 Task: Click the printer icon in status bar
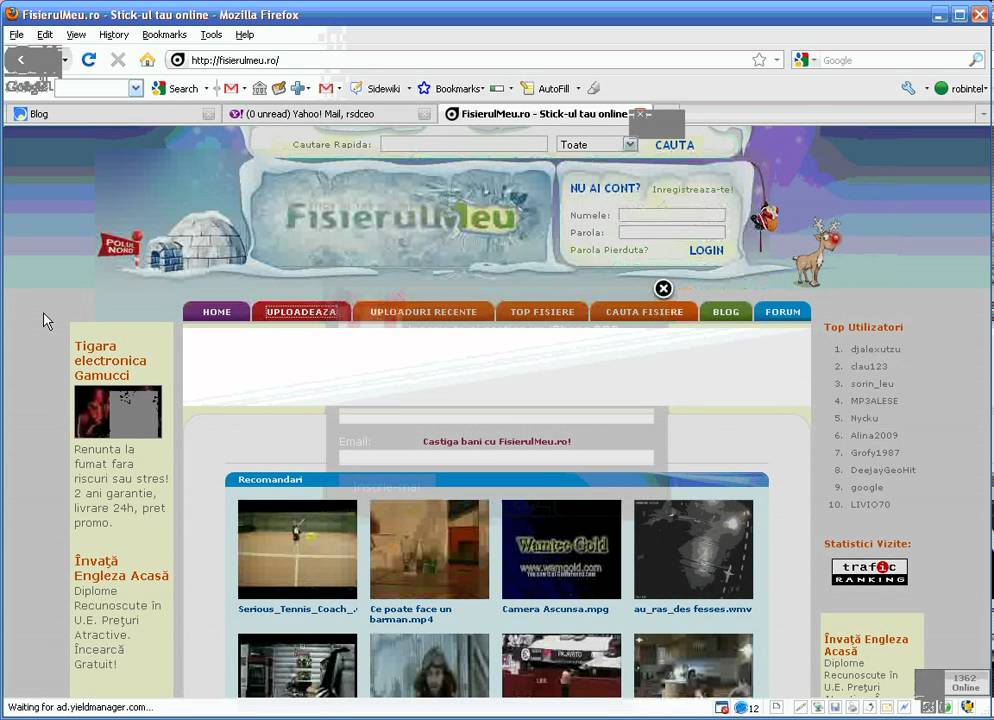point(852,707)
